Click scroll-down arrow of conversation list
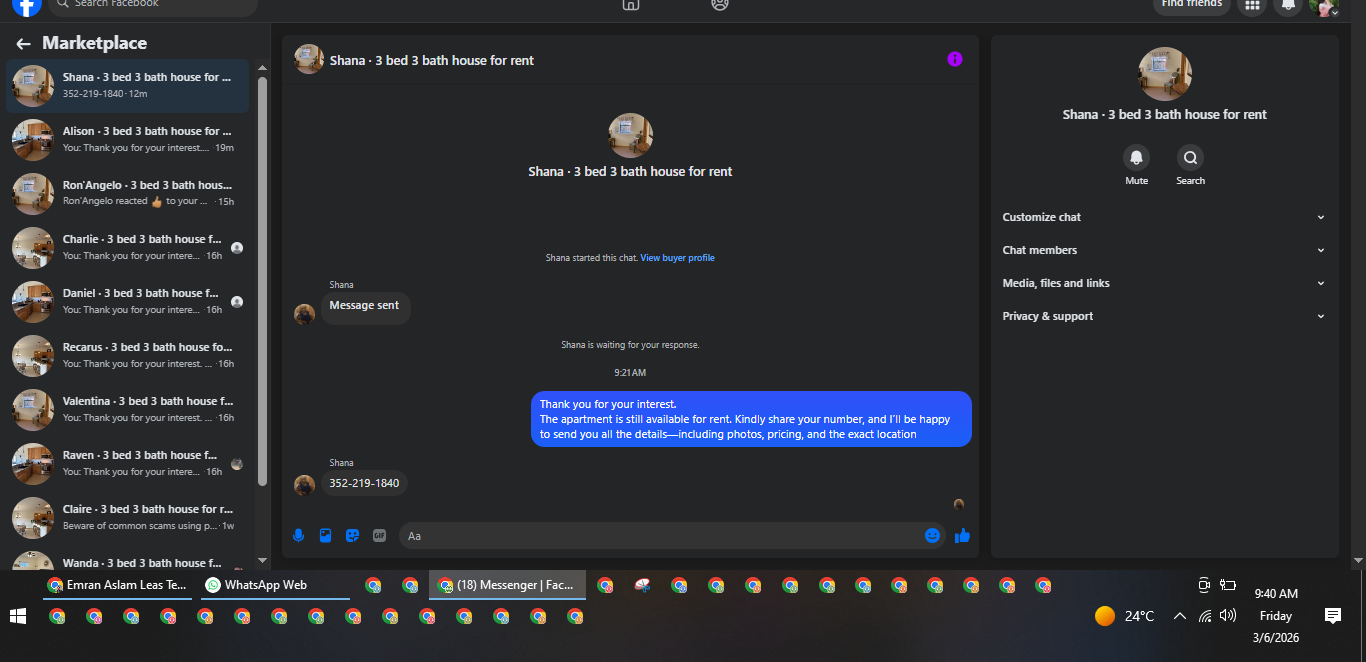 point(263,561)
